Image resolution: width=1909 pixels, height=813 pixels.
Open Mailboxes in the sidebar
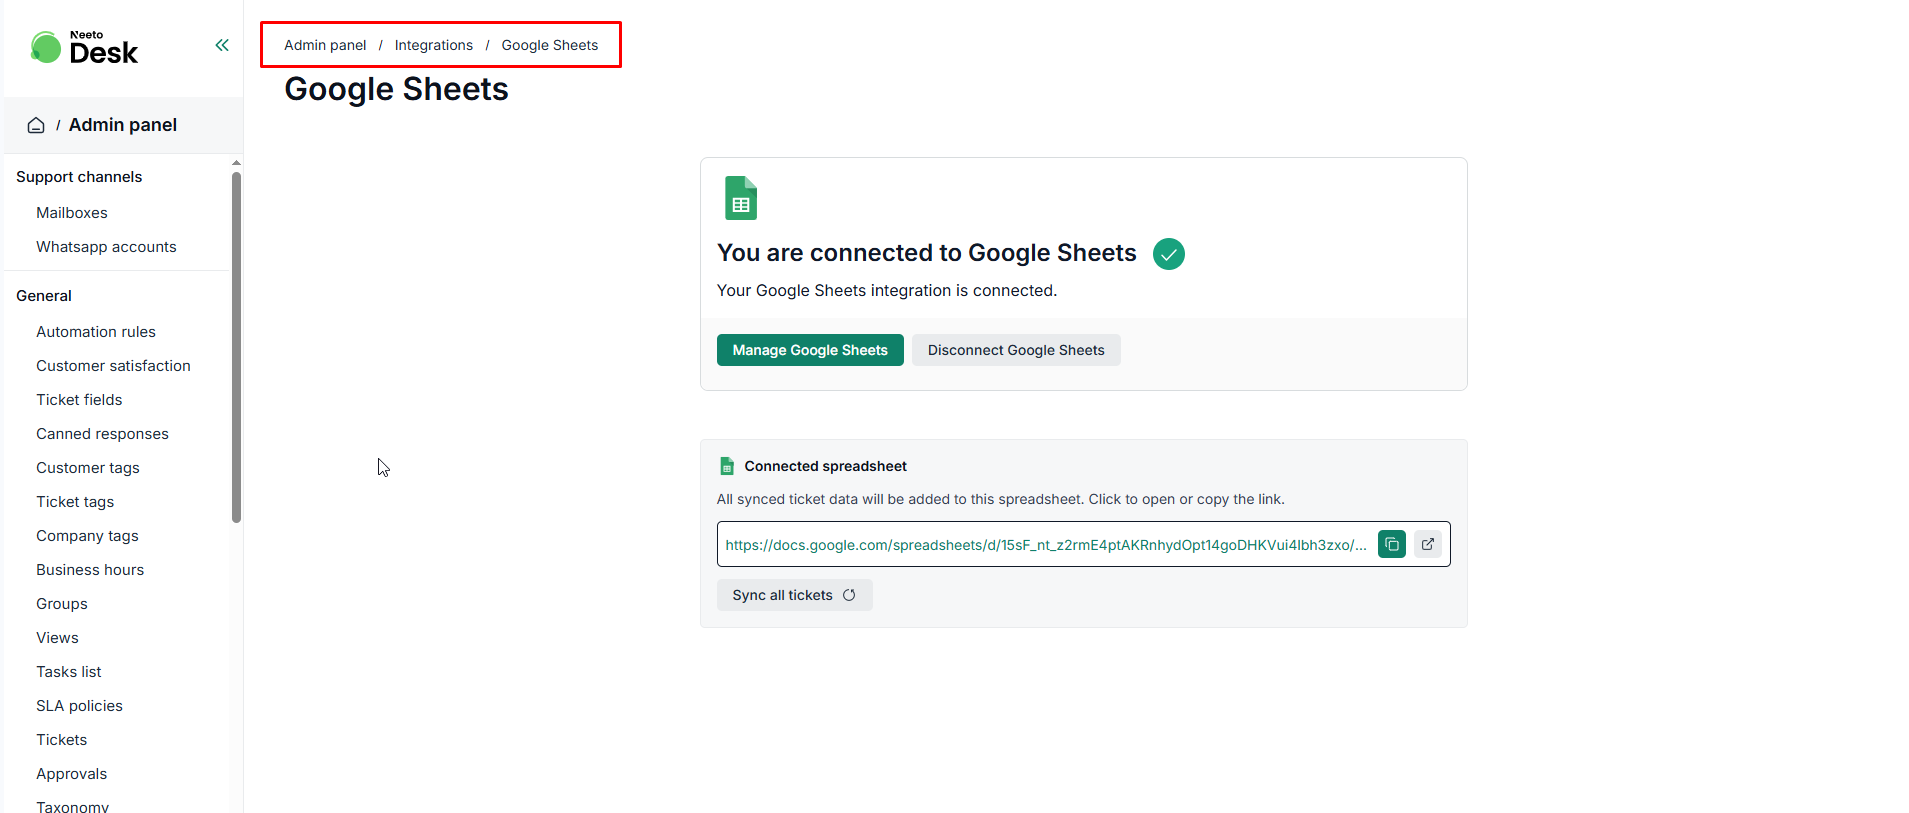pos(72,213)
